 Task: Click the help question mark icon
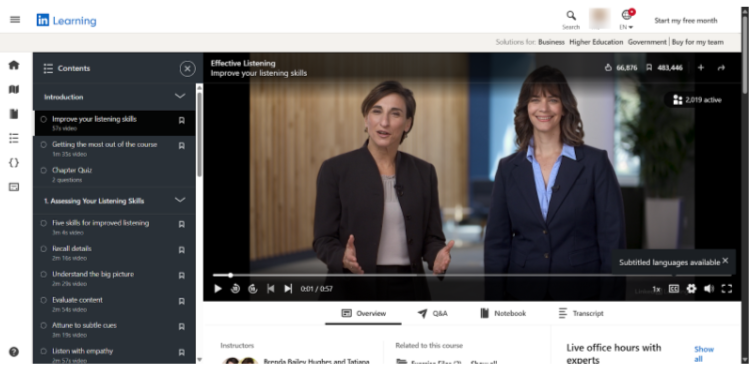tap(14, 352)
